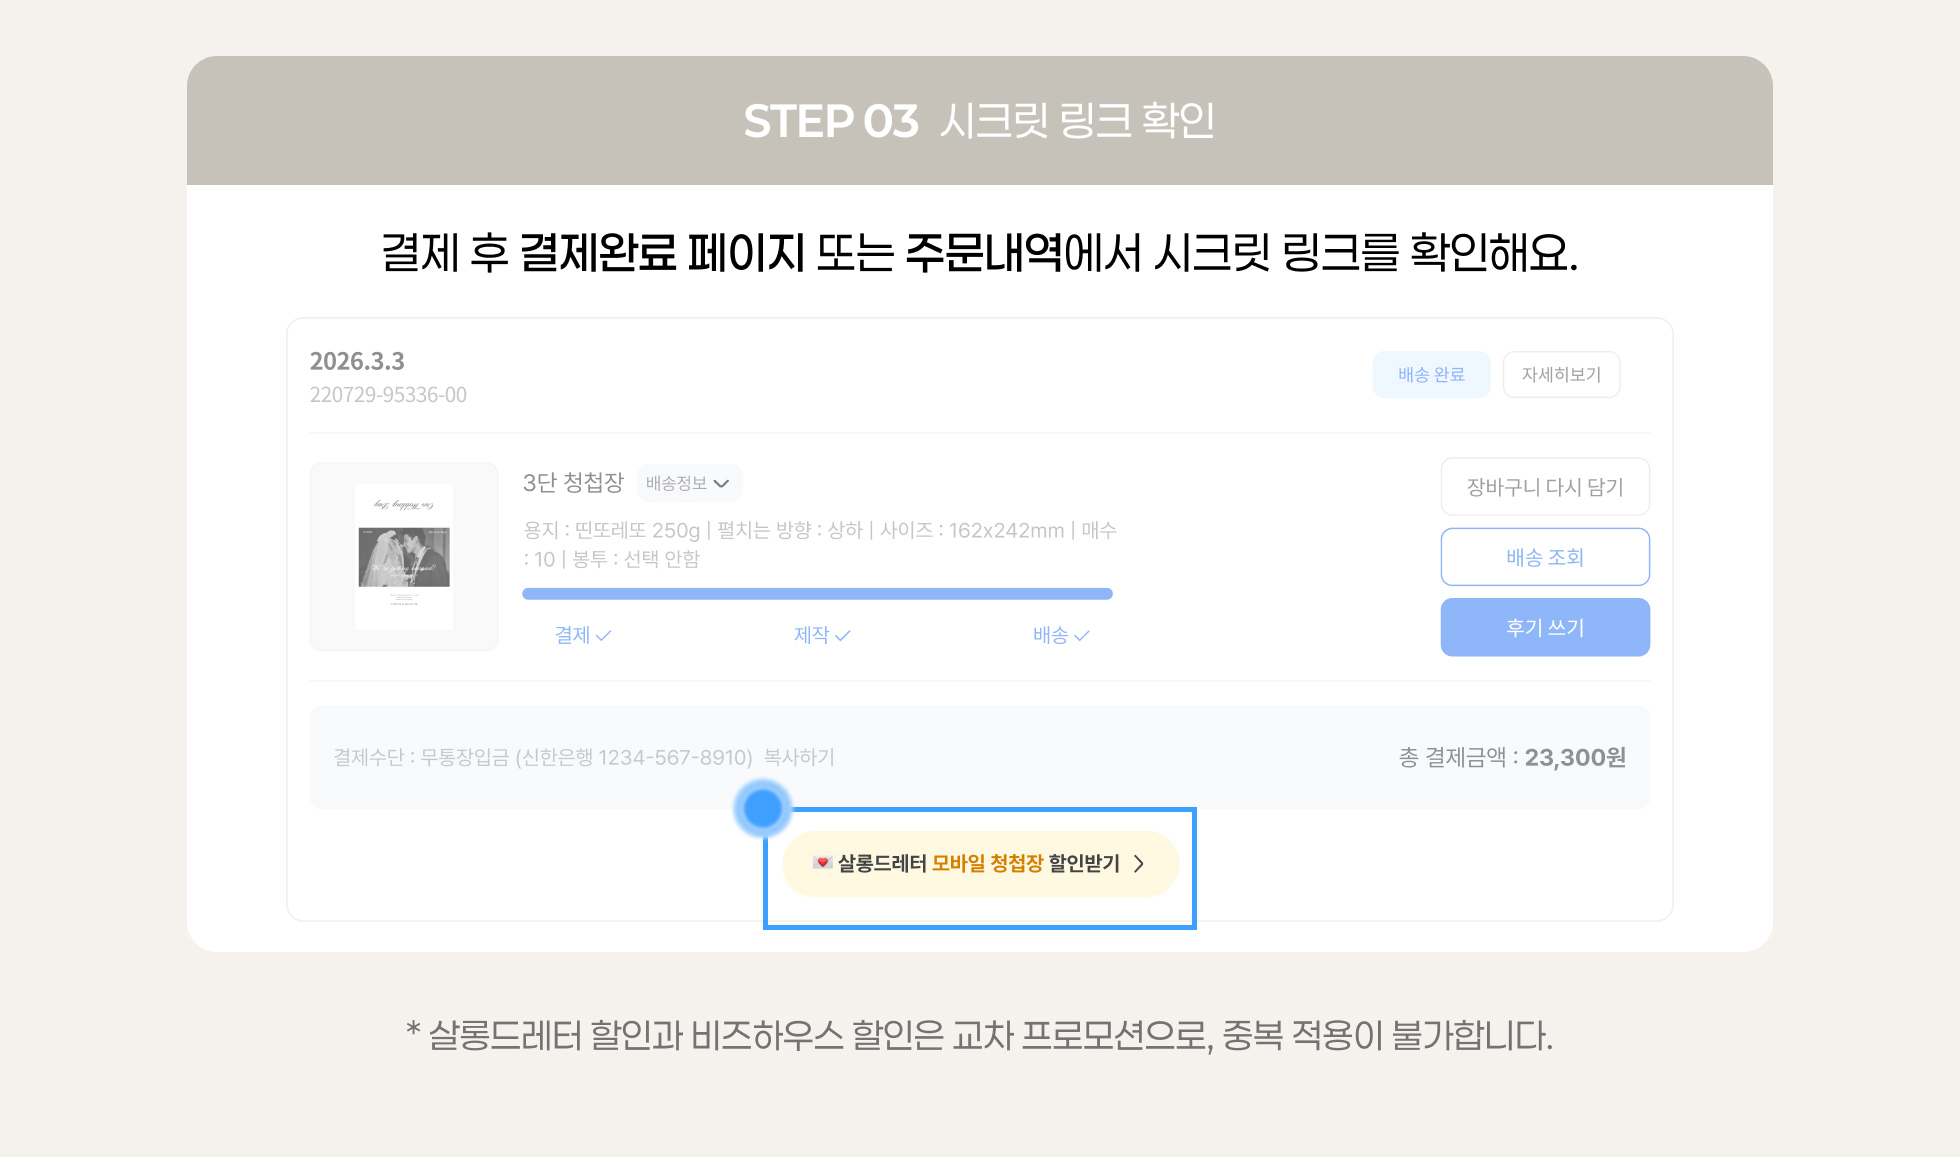Track delivery with 배송 조회
The image size is (1960, 1157).
click(x=1545, y=557)
